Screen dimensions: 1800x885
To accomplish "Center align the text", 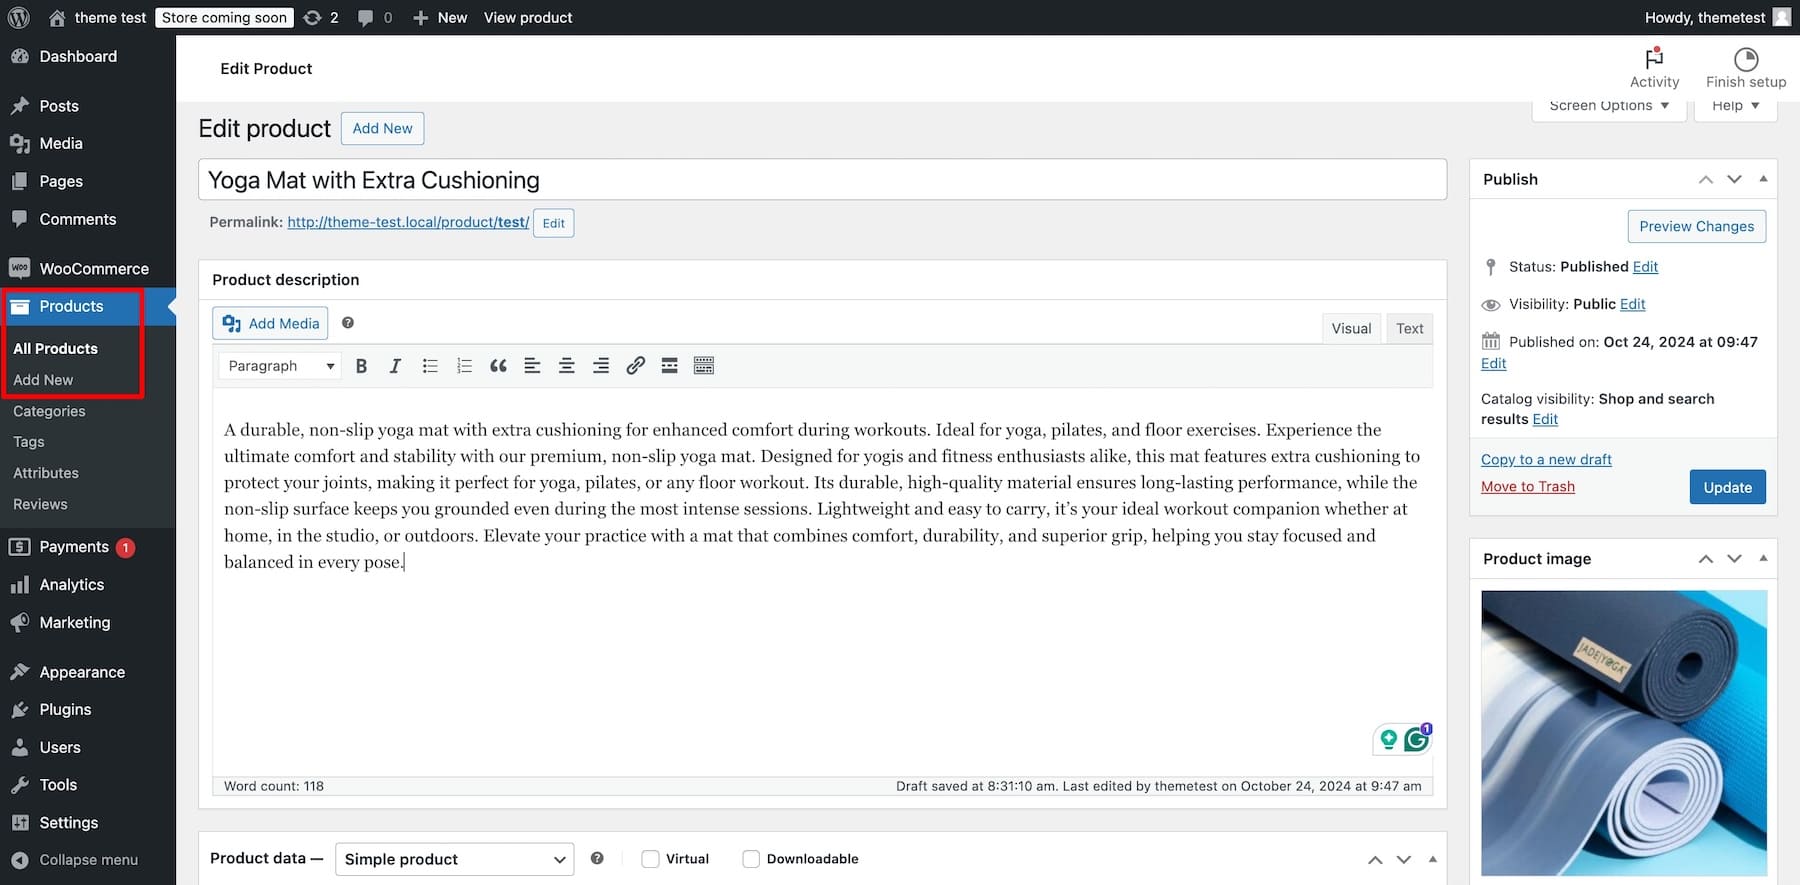I will [x=566, y=366].
